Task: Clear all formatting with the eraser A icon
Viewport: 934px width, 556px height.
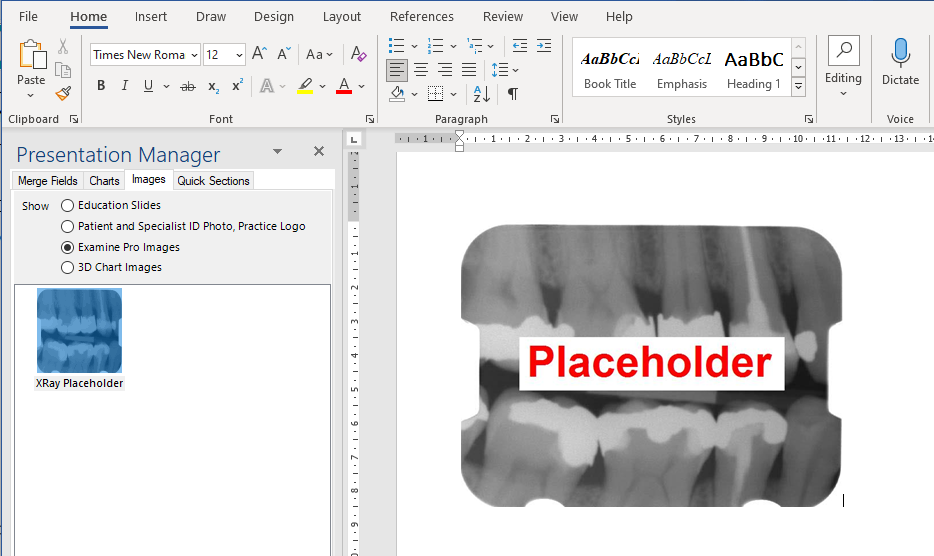Action: [x=359, y=54]
